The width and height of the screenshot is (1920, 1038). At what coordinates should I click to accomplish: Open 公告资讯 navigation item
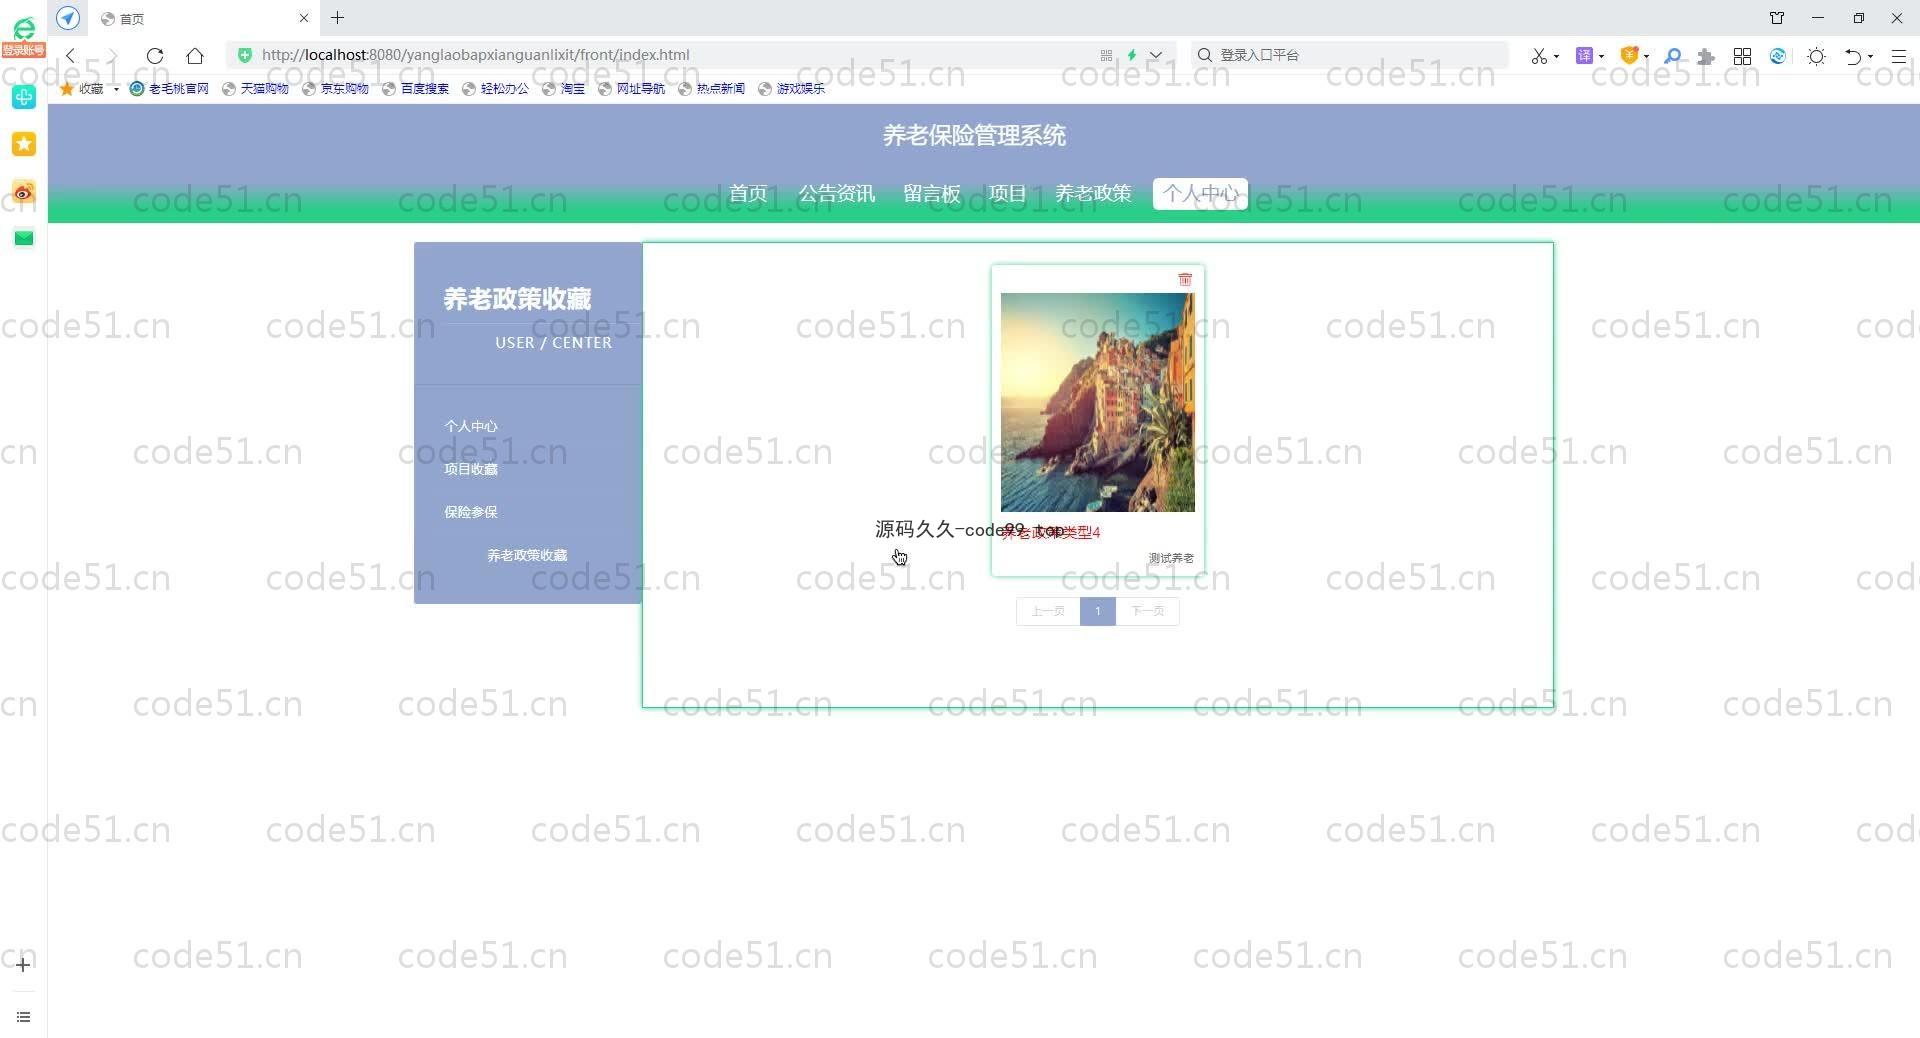pyautogui.click(x=837, y=194)
